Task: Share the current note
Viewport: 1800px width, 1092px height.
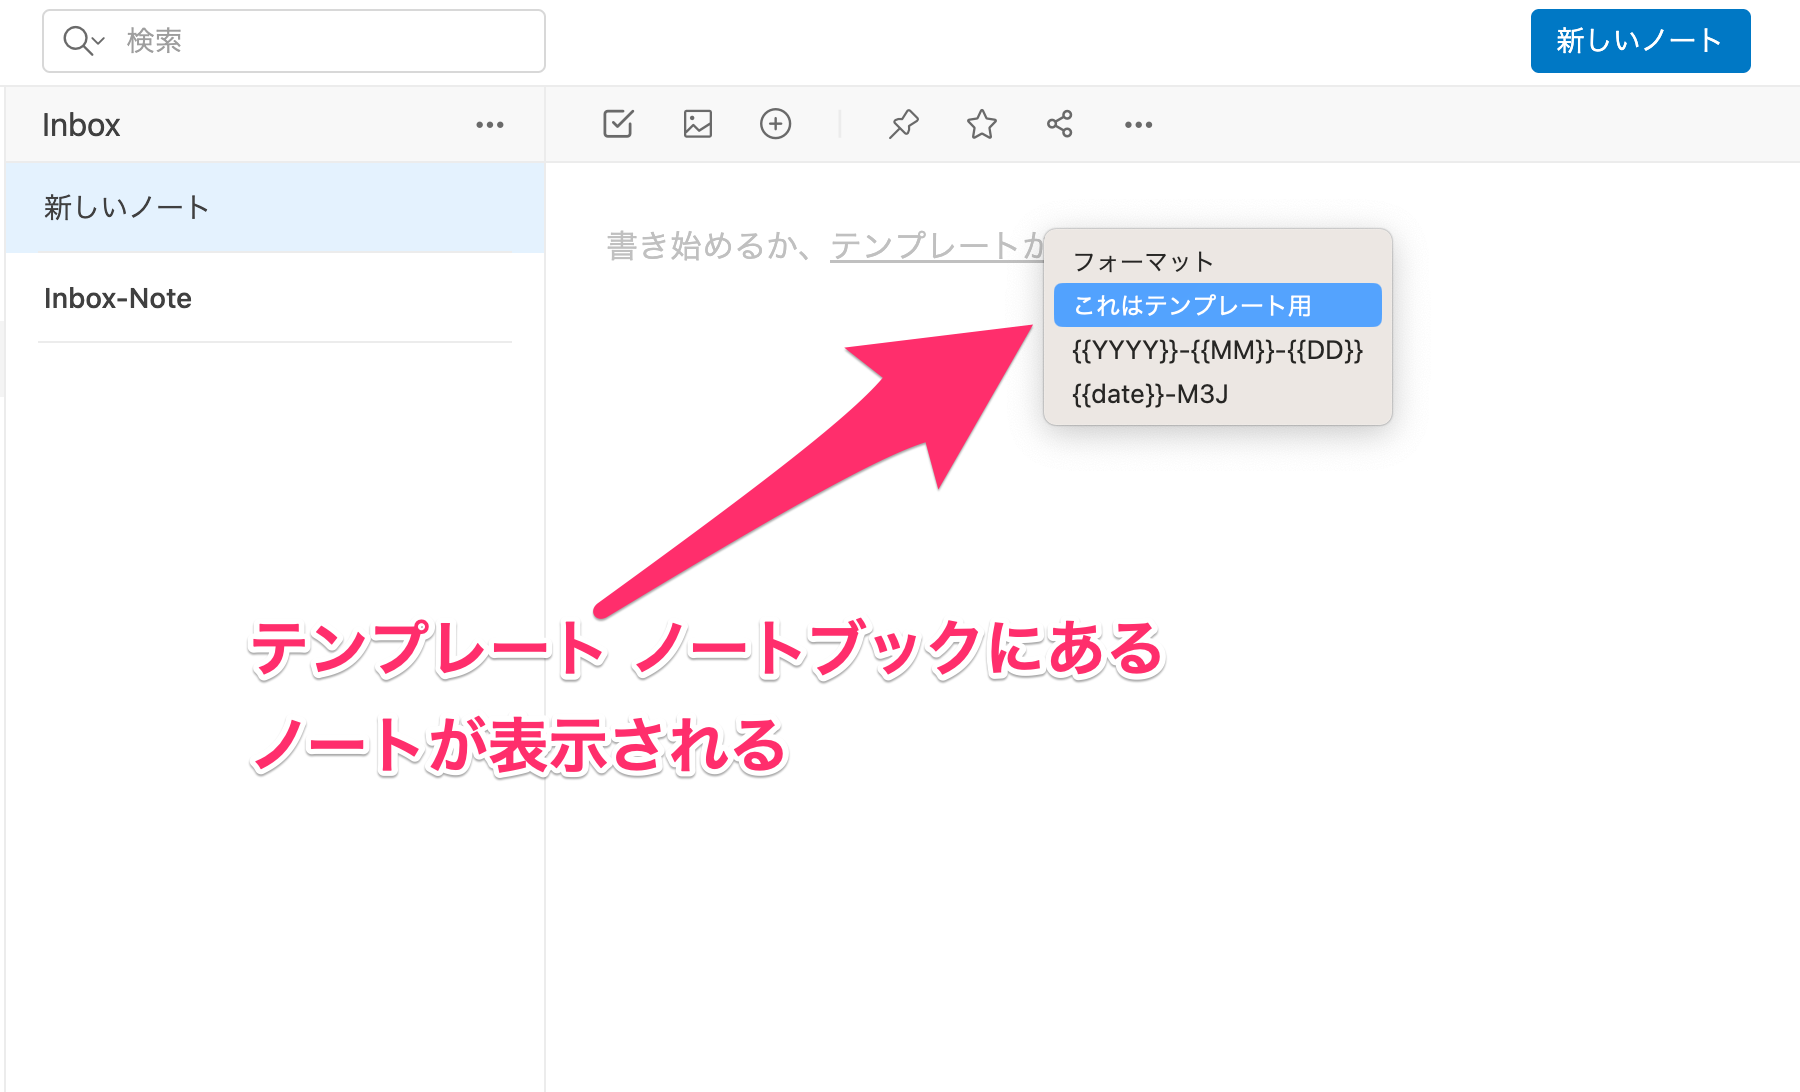Action: (x=1059, y=124)
